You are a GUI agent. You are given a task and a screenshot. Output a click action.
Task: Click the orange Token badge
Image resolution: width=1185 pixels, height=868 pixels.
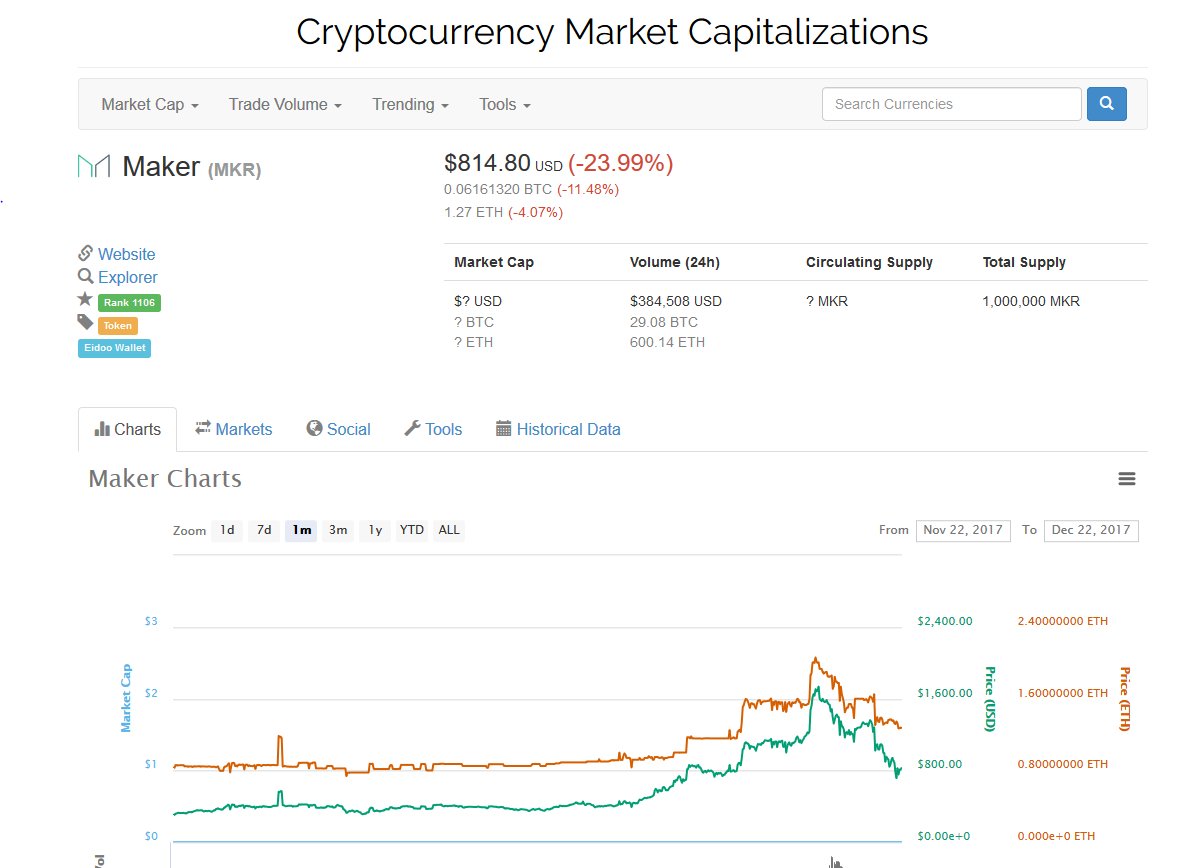pyautogui.click(x=118, y=326)
